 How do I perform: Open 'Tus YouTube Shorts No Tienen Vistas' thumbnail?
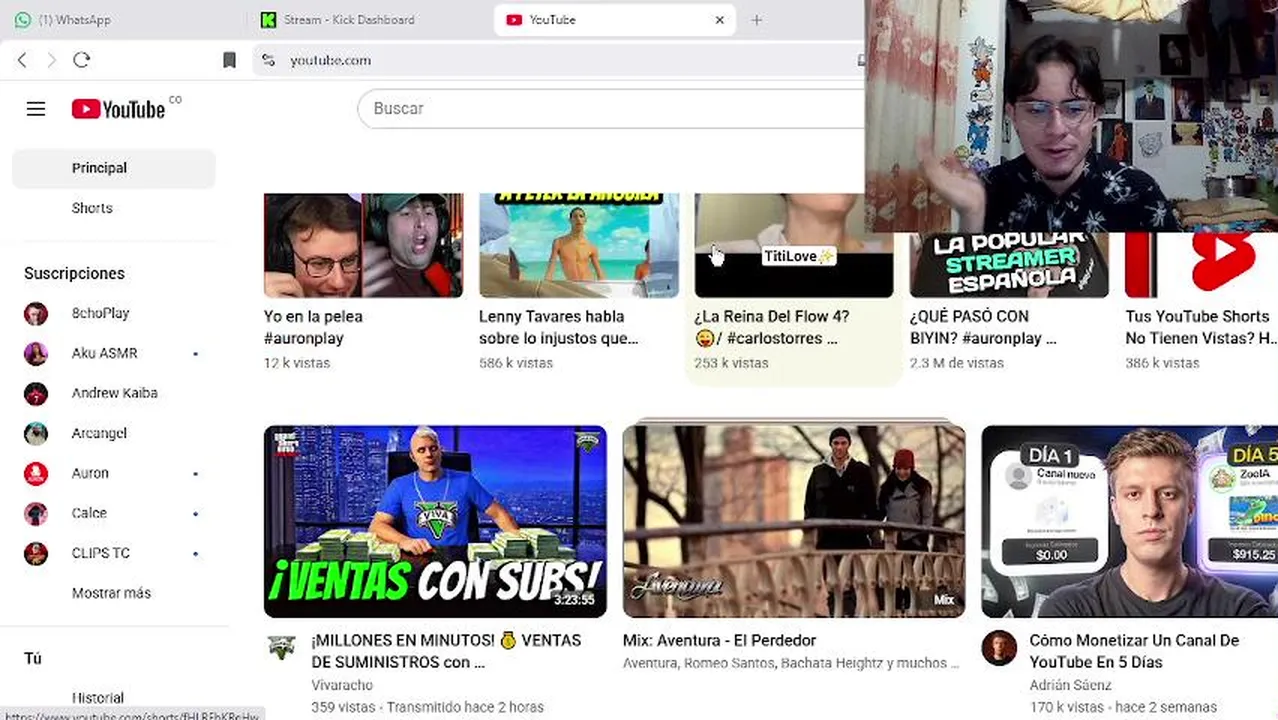coord(1201,264)
